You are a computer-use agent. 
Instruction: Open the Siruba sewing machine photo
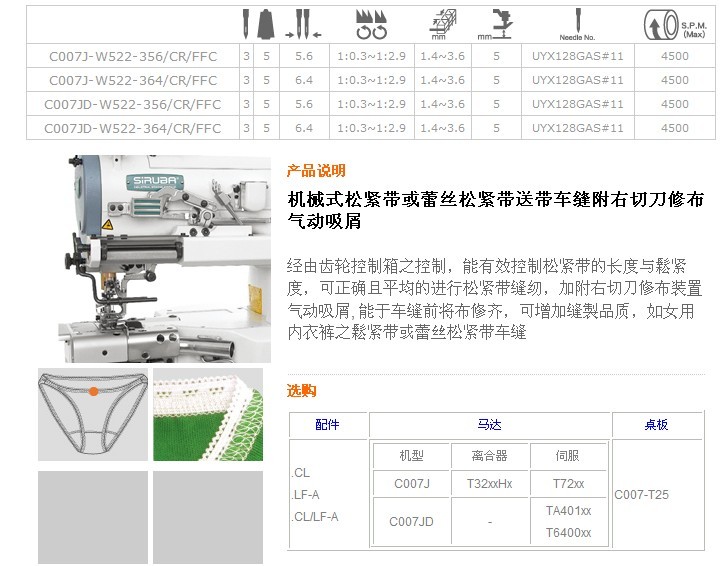point(153,258)
